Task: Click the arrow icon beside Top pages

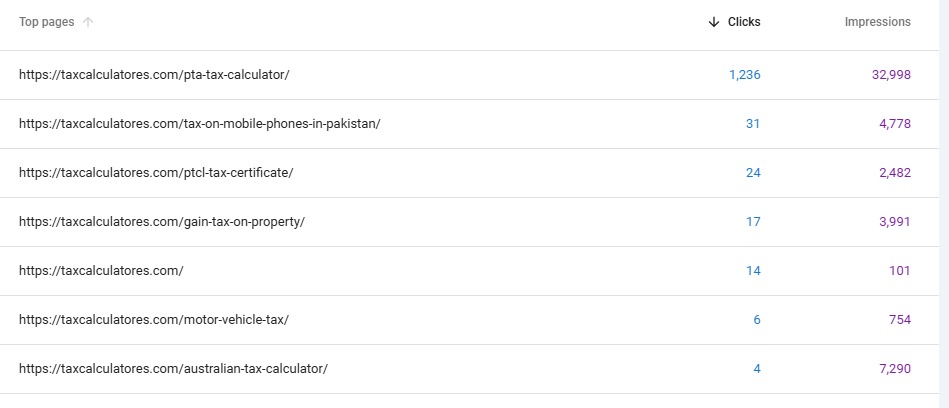Action: point(88,22)
